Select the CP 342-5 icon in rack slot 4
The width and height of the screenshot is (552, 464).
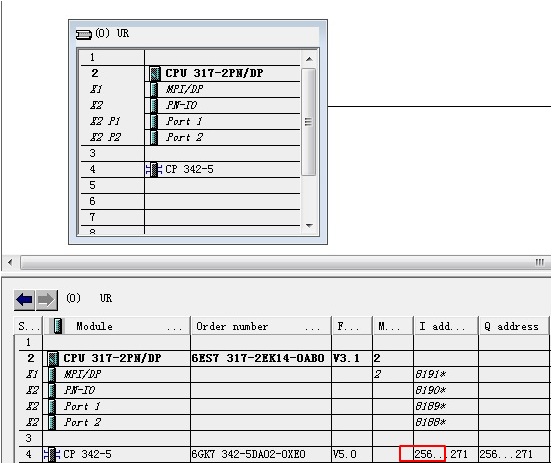[x=153, y=169]
